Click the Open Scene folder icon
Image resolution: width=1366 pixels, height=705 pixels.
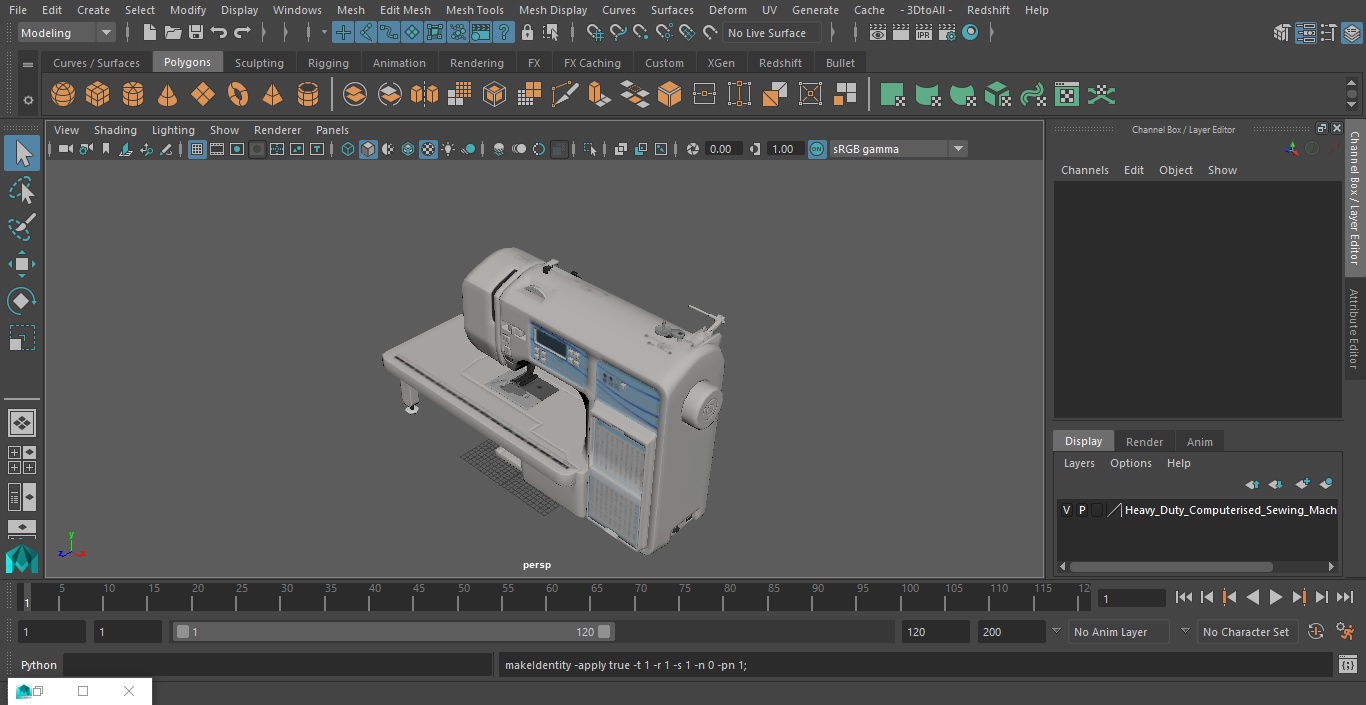(173, 33)
